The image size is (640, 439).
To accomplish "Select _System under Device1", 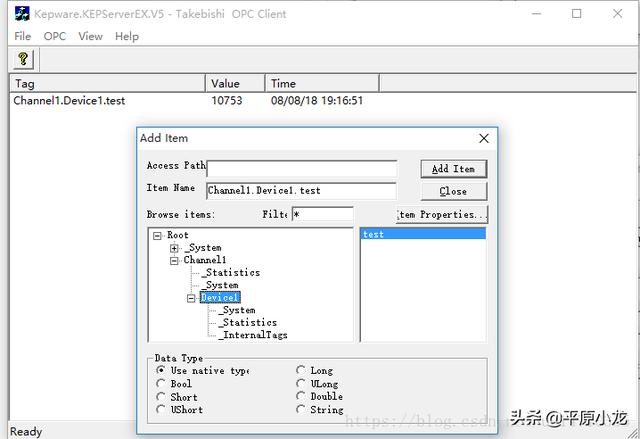I will click(x=237, y=310).
